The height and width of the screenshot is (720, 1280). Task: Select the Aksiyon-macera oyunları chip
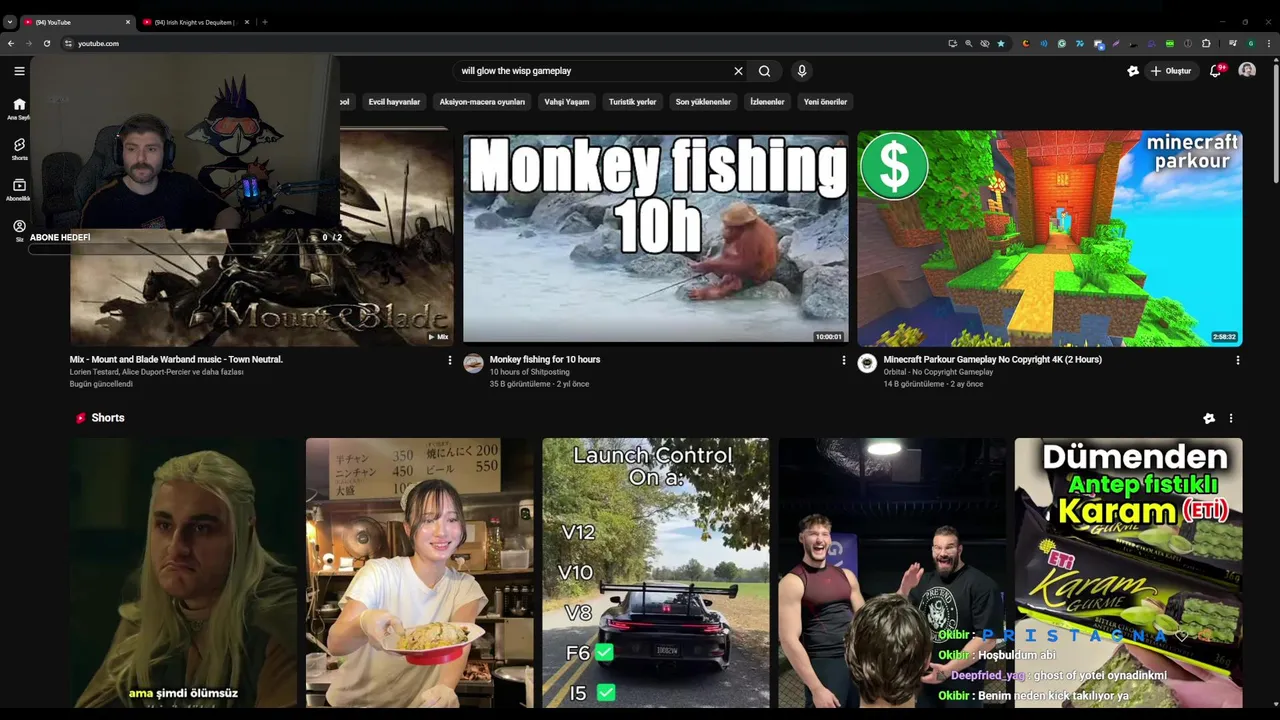(x=482, y=101)
